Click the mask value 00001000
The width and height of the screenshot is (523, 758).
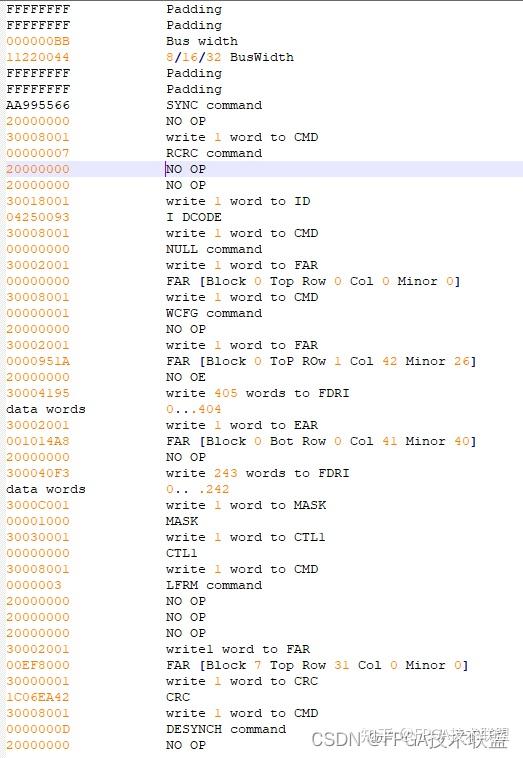coord(38,521)
